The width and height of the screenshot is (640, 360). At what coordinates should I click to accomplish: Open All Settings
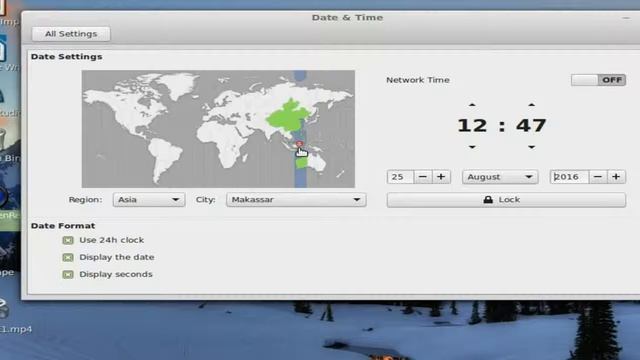(71, 34)
